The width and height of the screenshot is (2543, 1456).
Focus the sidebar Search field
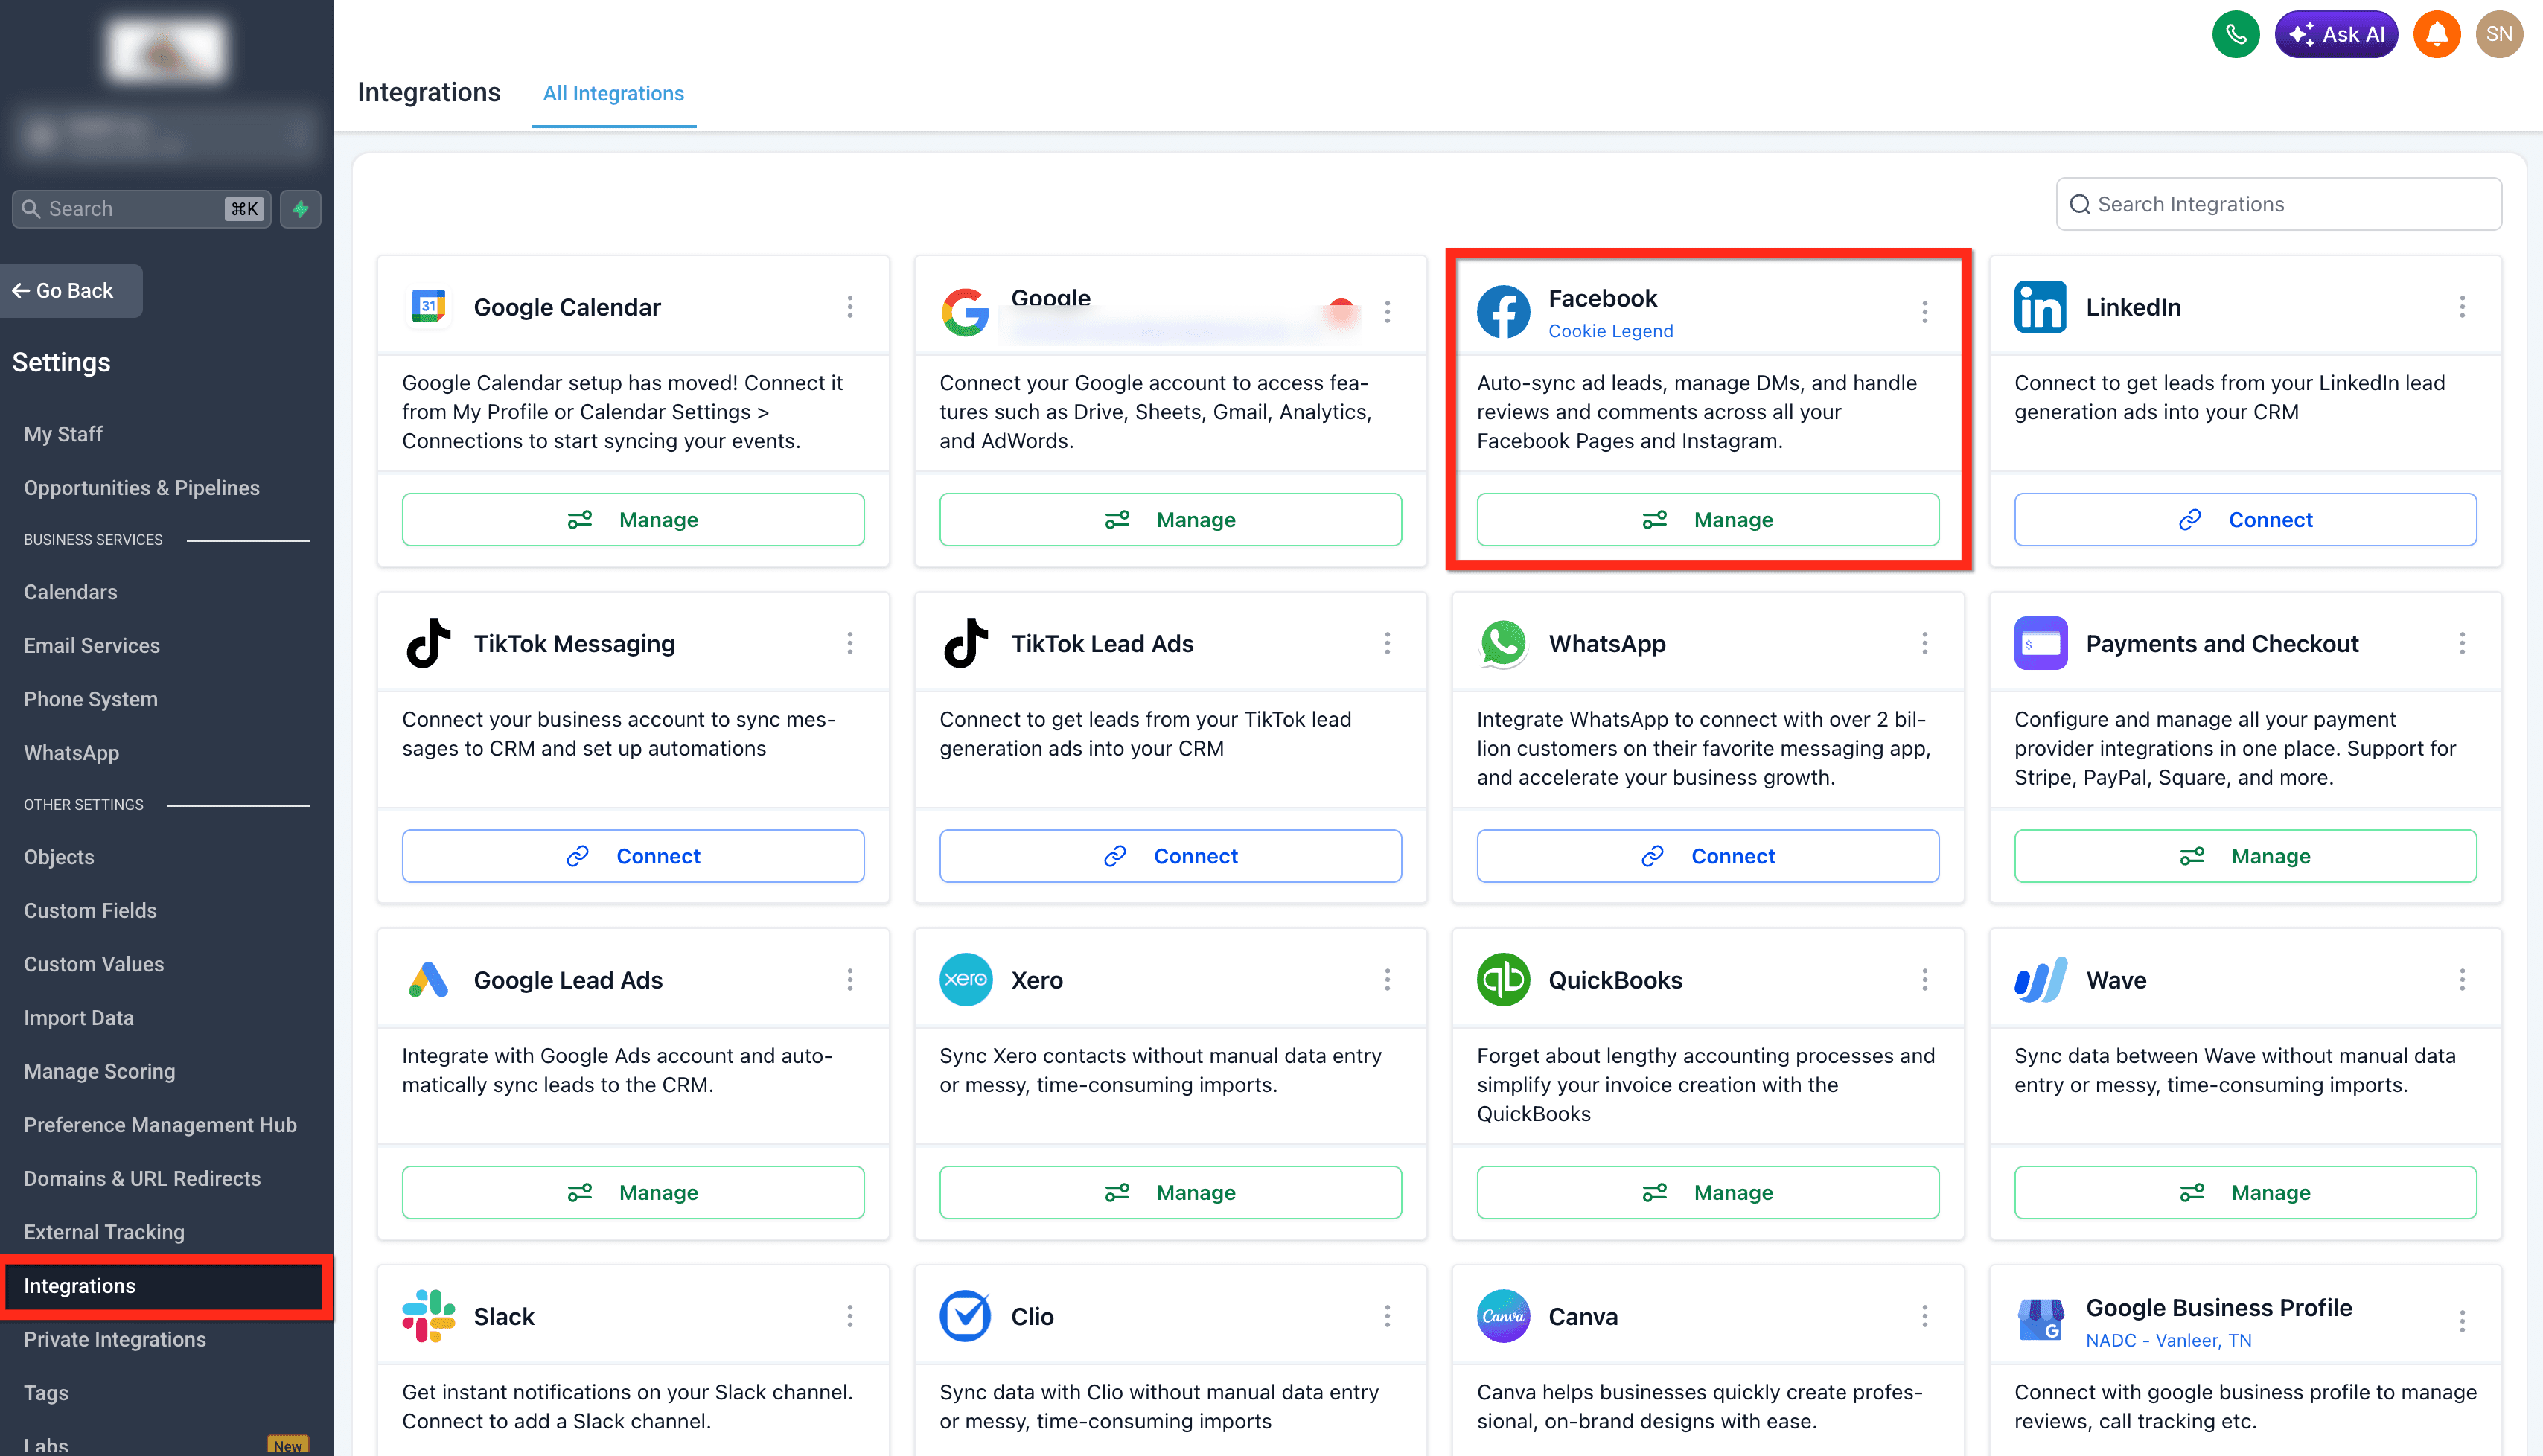point(141,209)
